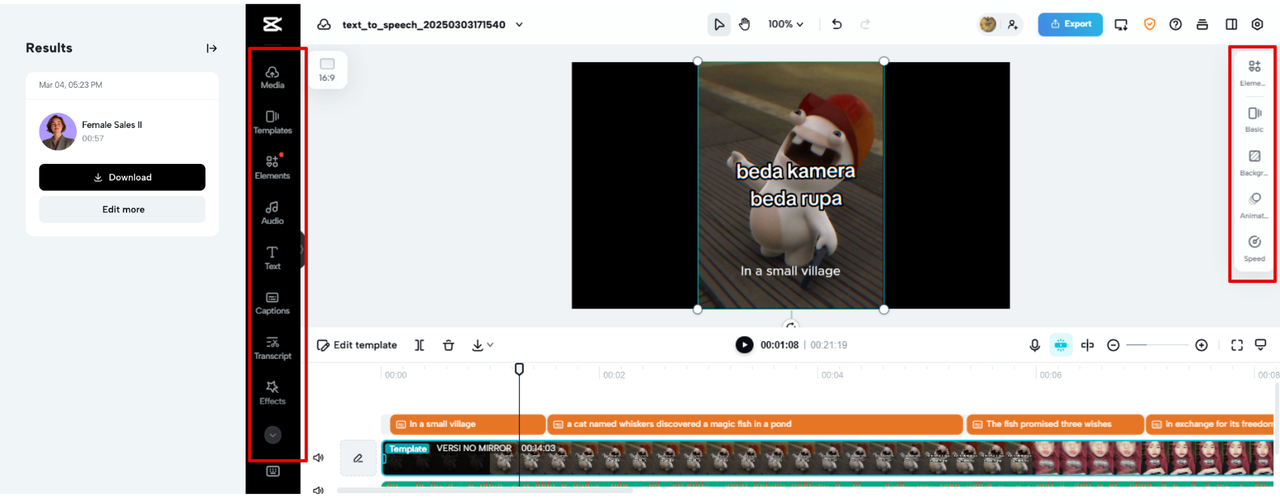Screen dimensions: 1280x498
Task: Open the project name dropdown arrow
Action: click(519, 24)
